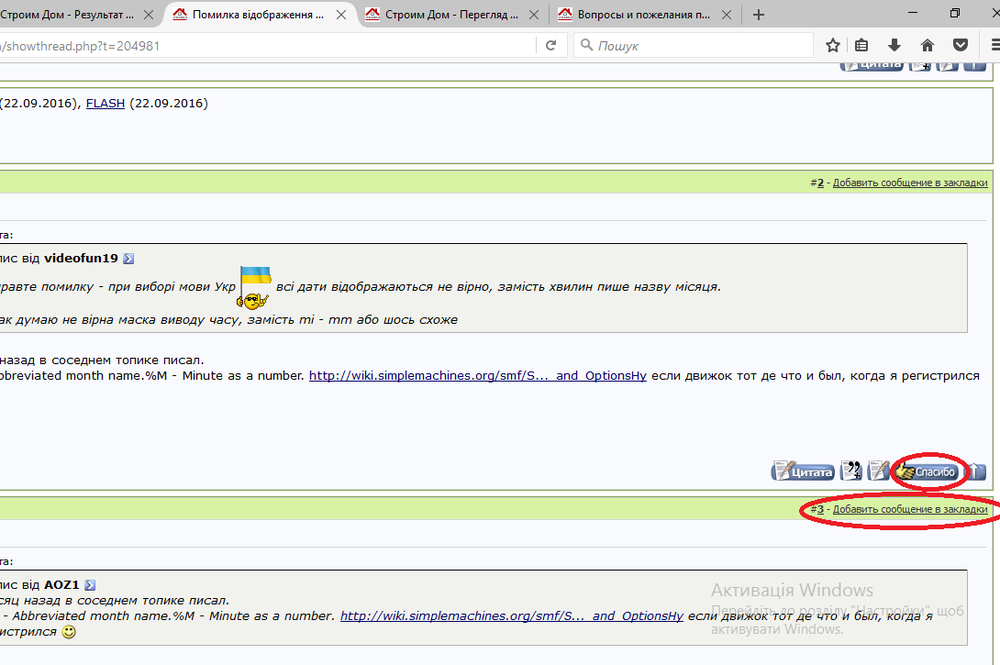Click the Ukrainian flag smiley in quote

pos(254,288)
